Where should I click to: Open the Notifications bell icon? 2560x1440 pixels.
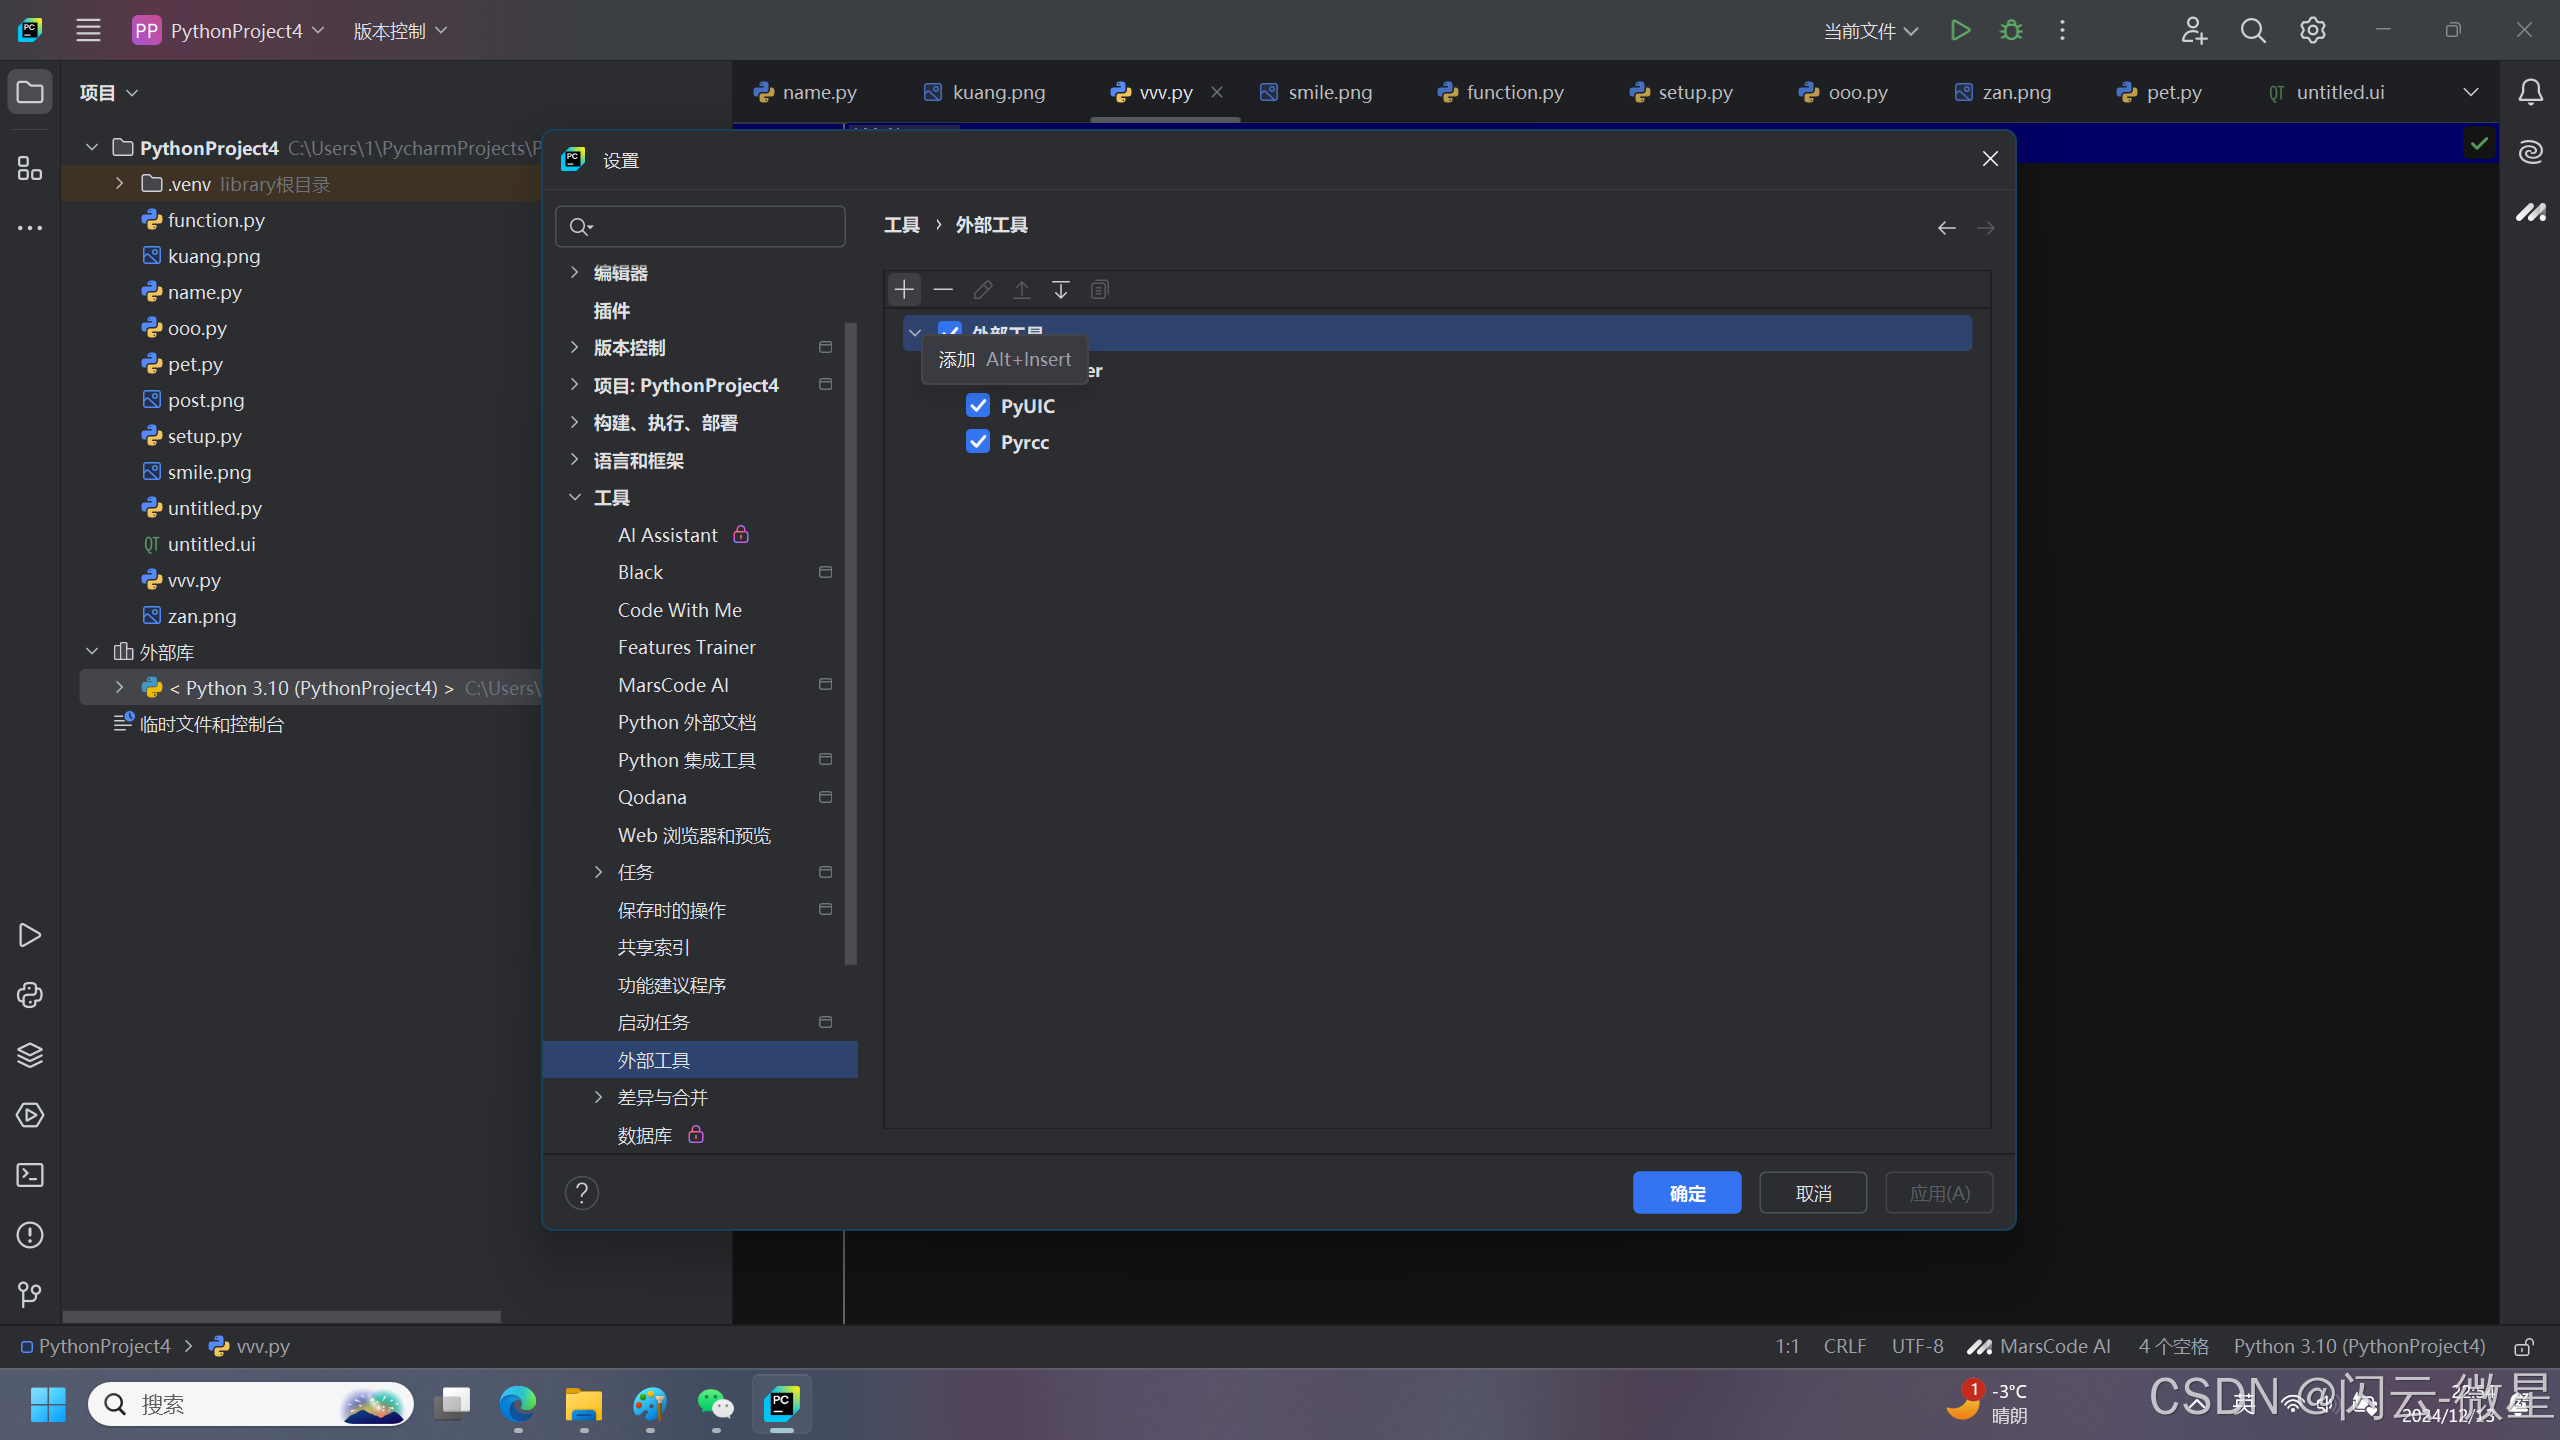[x=2530, y=92]
